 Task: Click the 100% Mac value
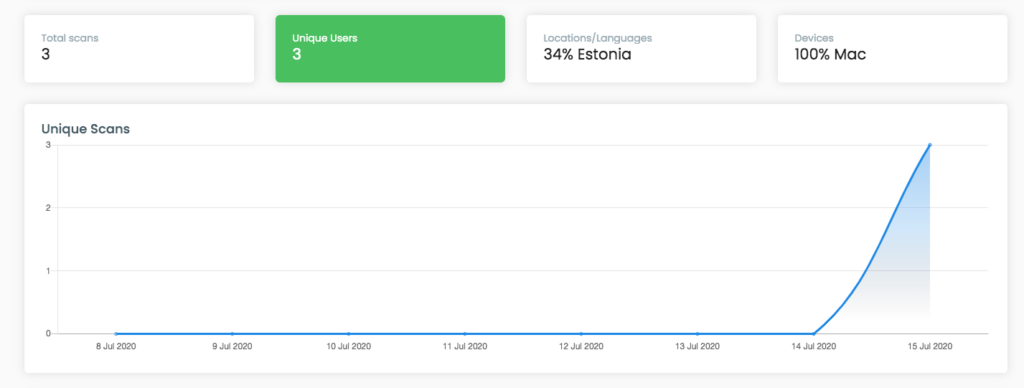point(830,54)
